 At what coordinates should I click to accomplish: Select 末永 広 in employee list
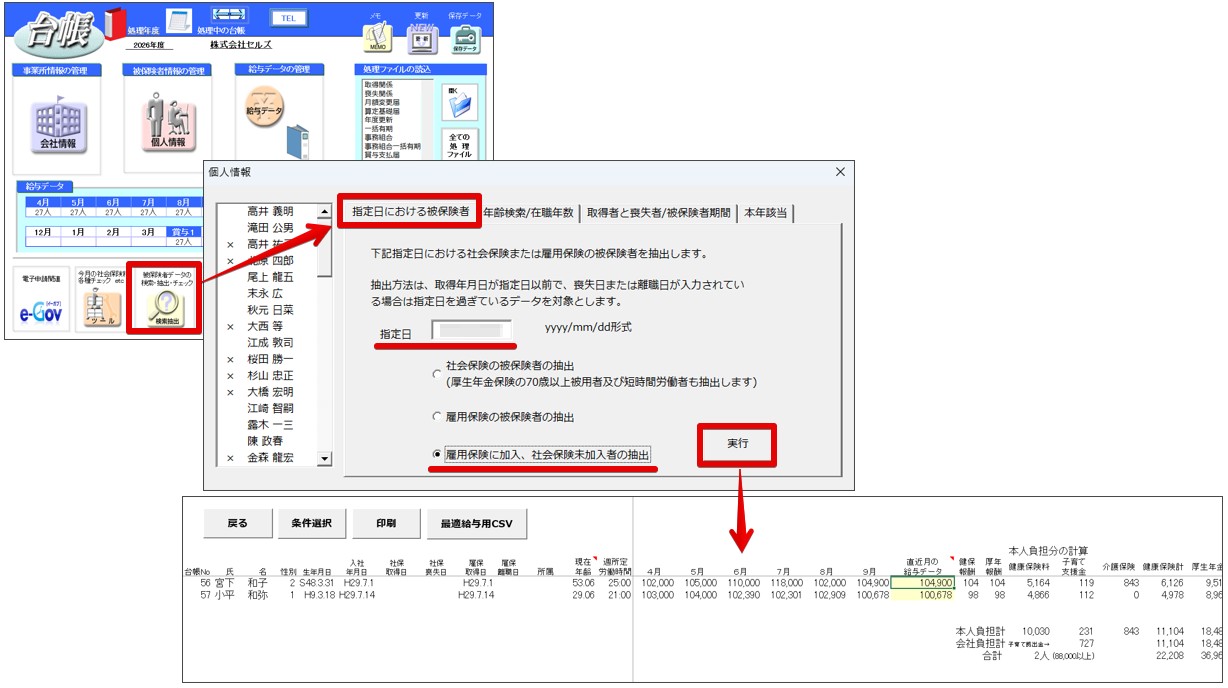point(271,293)
